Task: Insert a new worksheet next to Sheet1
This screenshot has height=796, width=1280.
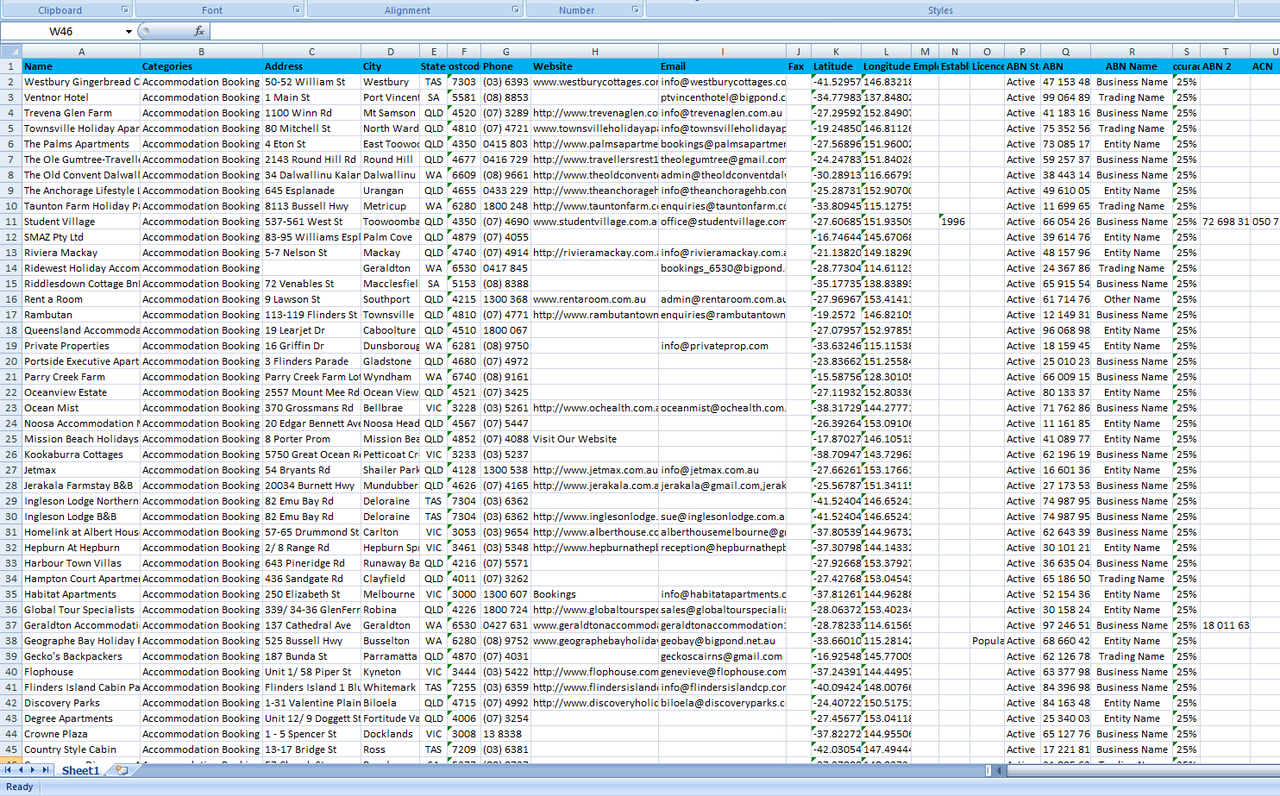Action: coord(121,771)
